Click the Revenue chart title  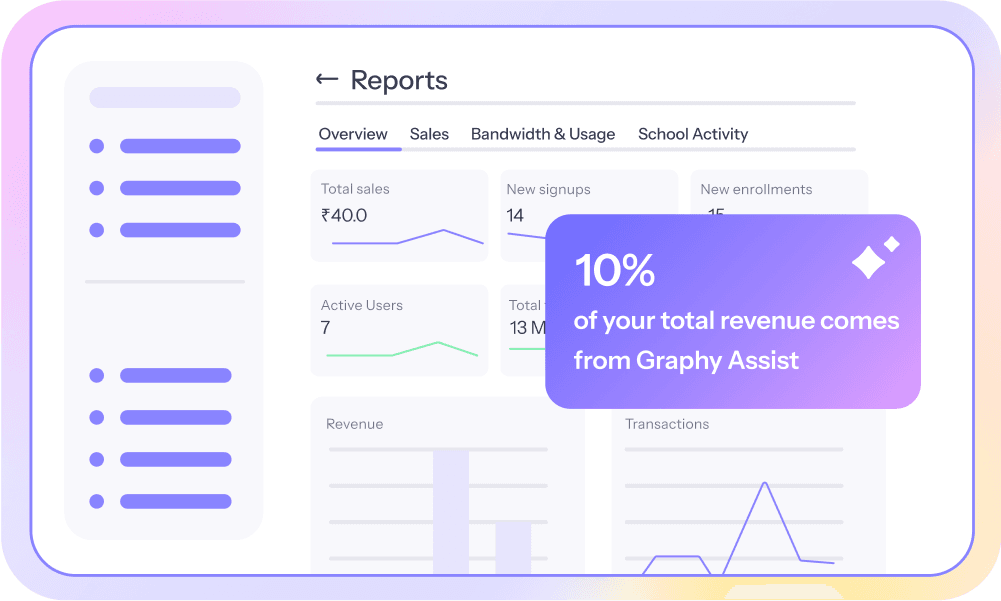coord(354,424)
